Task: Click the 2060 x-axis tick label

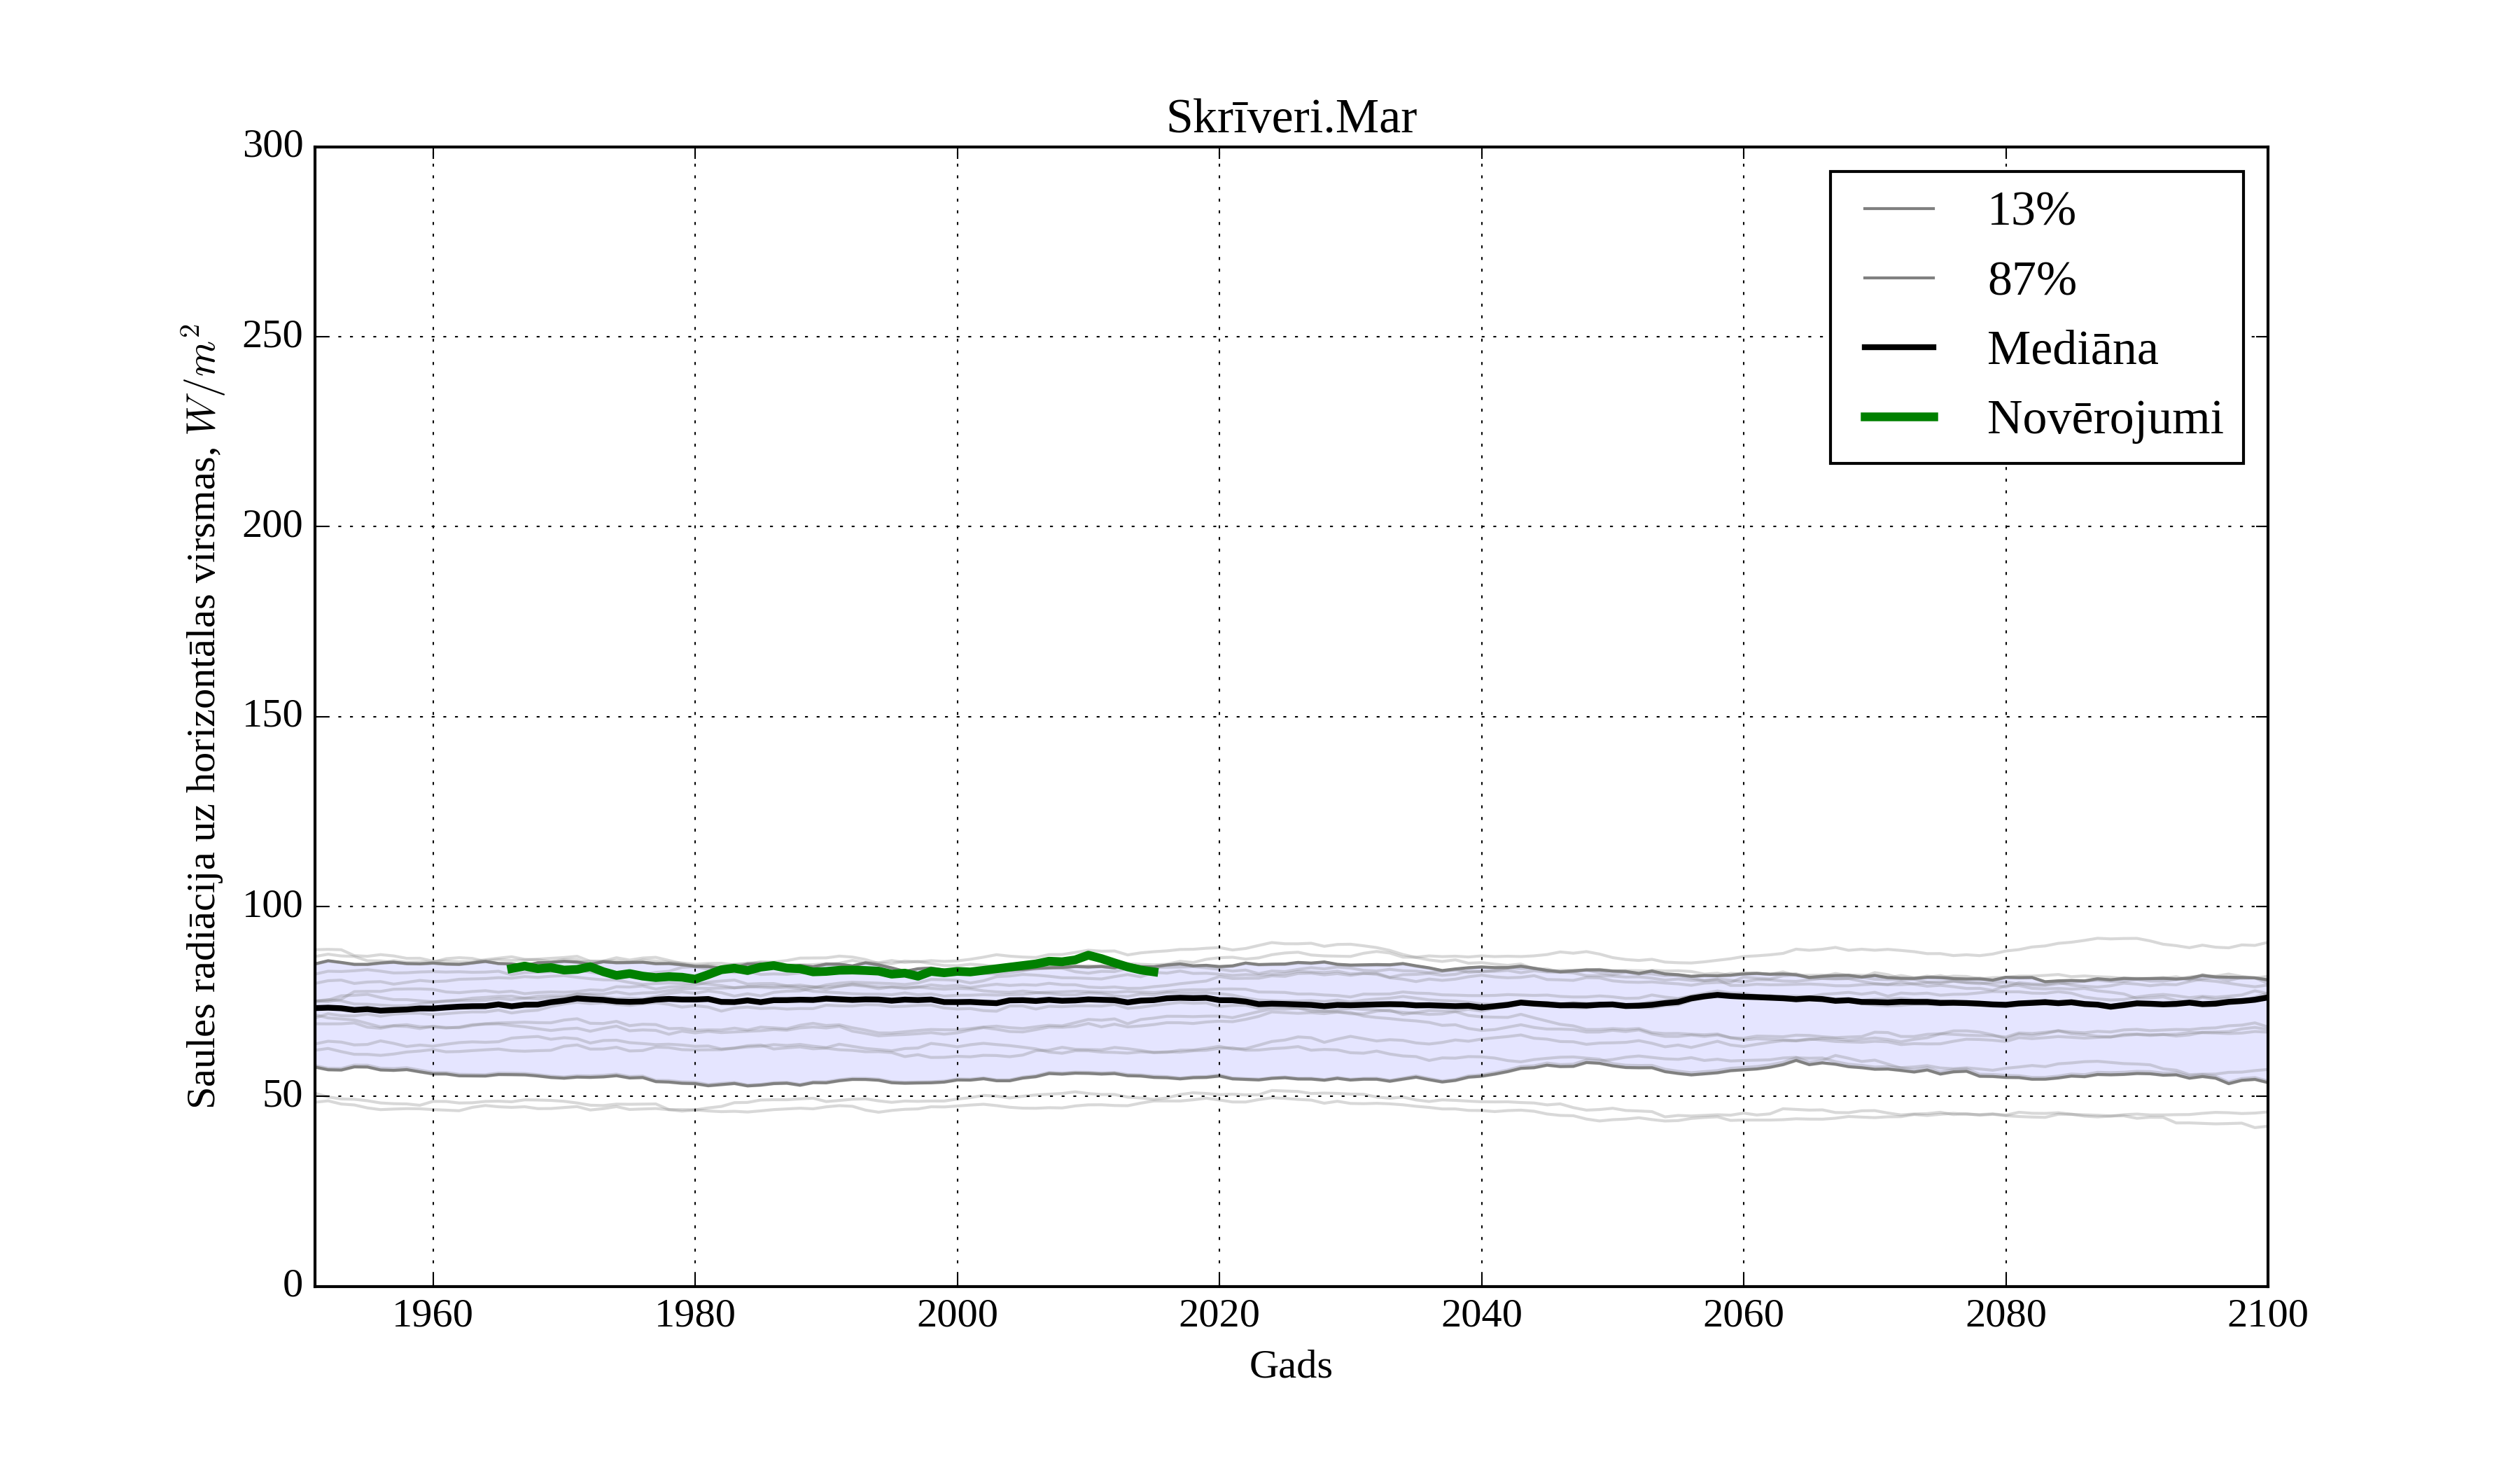Action: [1743, 1314]
